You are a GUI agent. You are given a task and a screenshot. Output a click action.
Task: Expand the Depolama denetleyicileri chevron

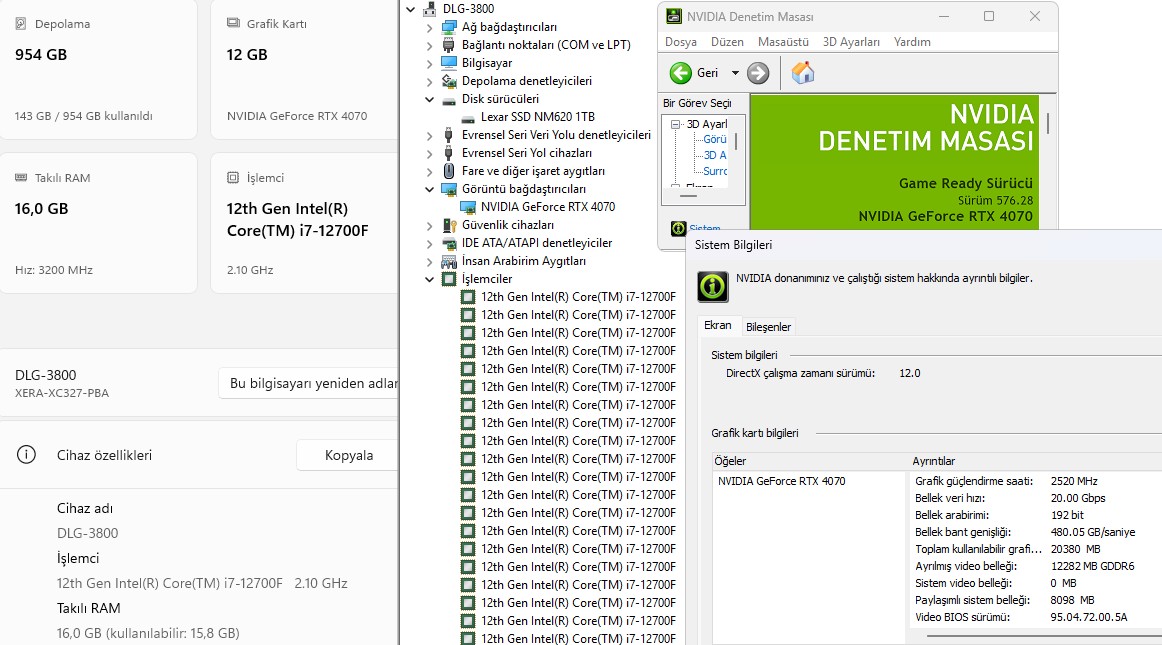click(x=430, y=82)
